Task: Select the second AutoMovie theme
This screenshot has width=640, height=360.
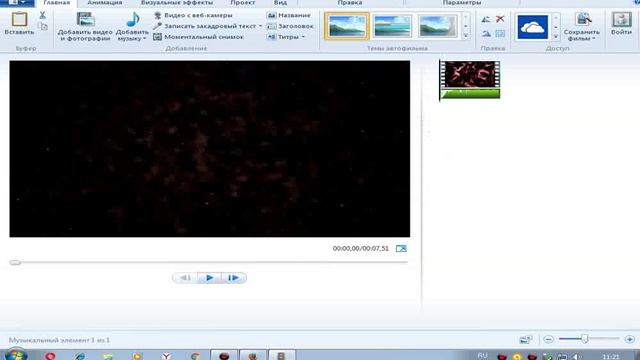Action: pos(392,26)
